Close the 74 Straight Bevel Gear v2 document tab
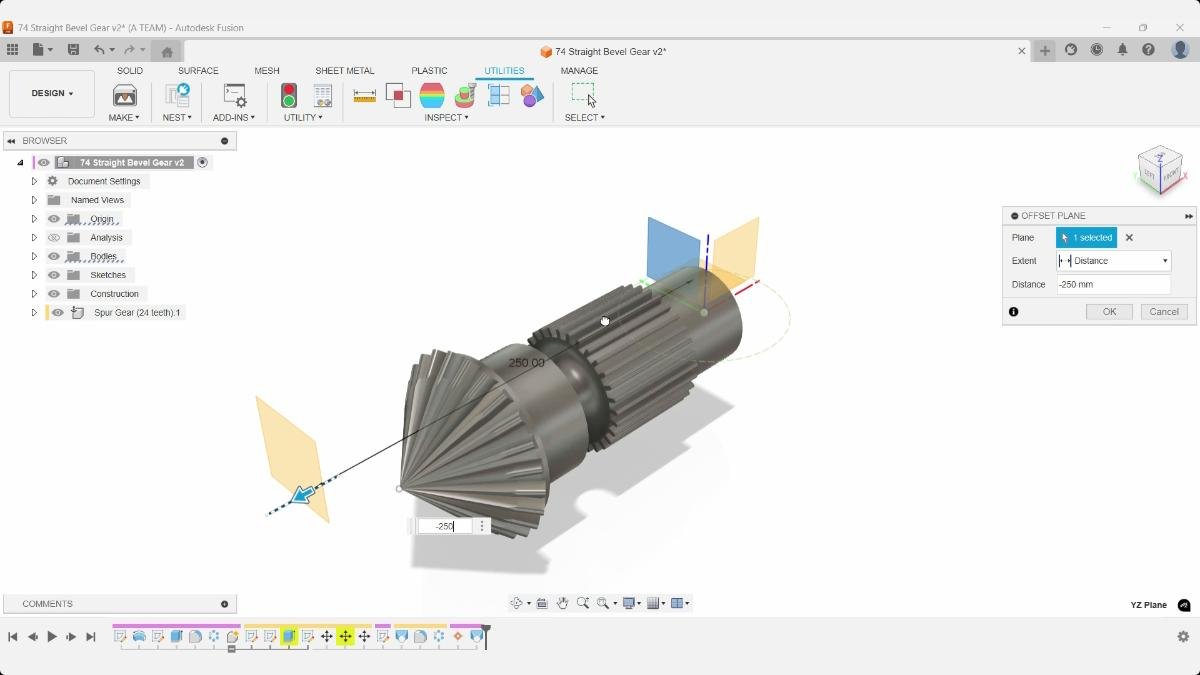This screenshot has width=1200, height=675. (x=1022, y=51)
